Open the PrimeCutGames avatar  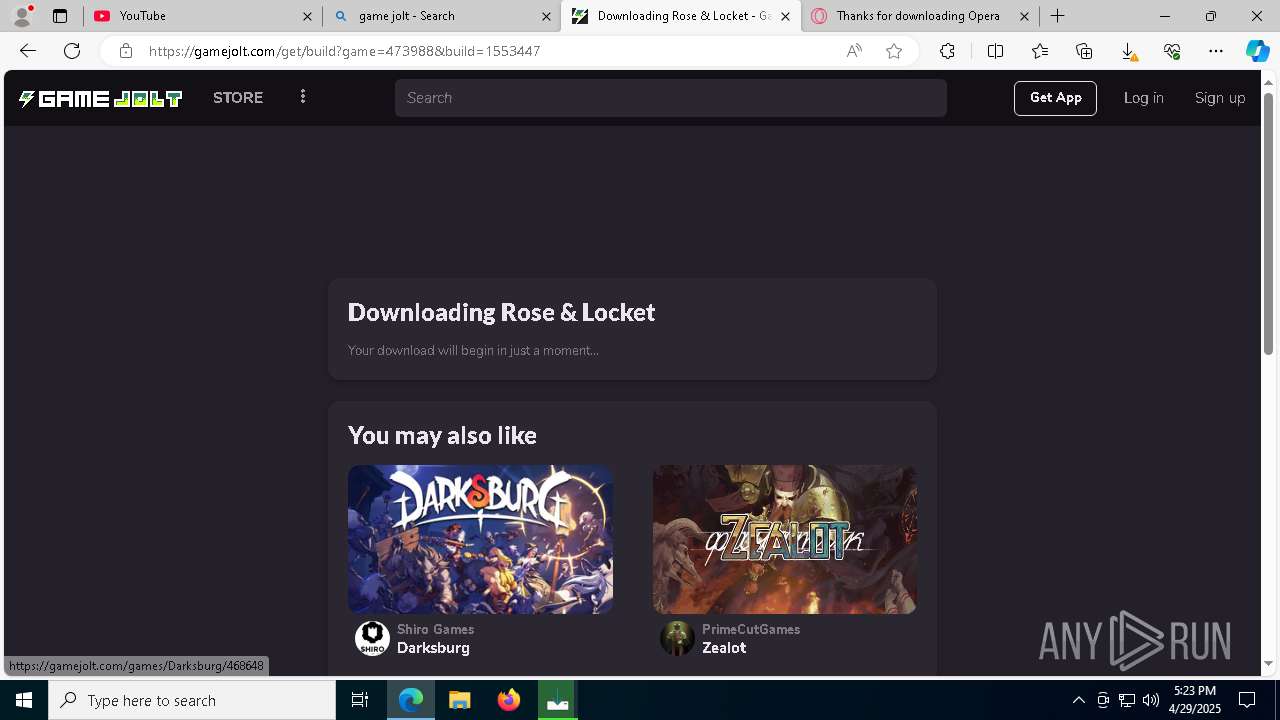click(677, 638)
